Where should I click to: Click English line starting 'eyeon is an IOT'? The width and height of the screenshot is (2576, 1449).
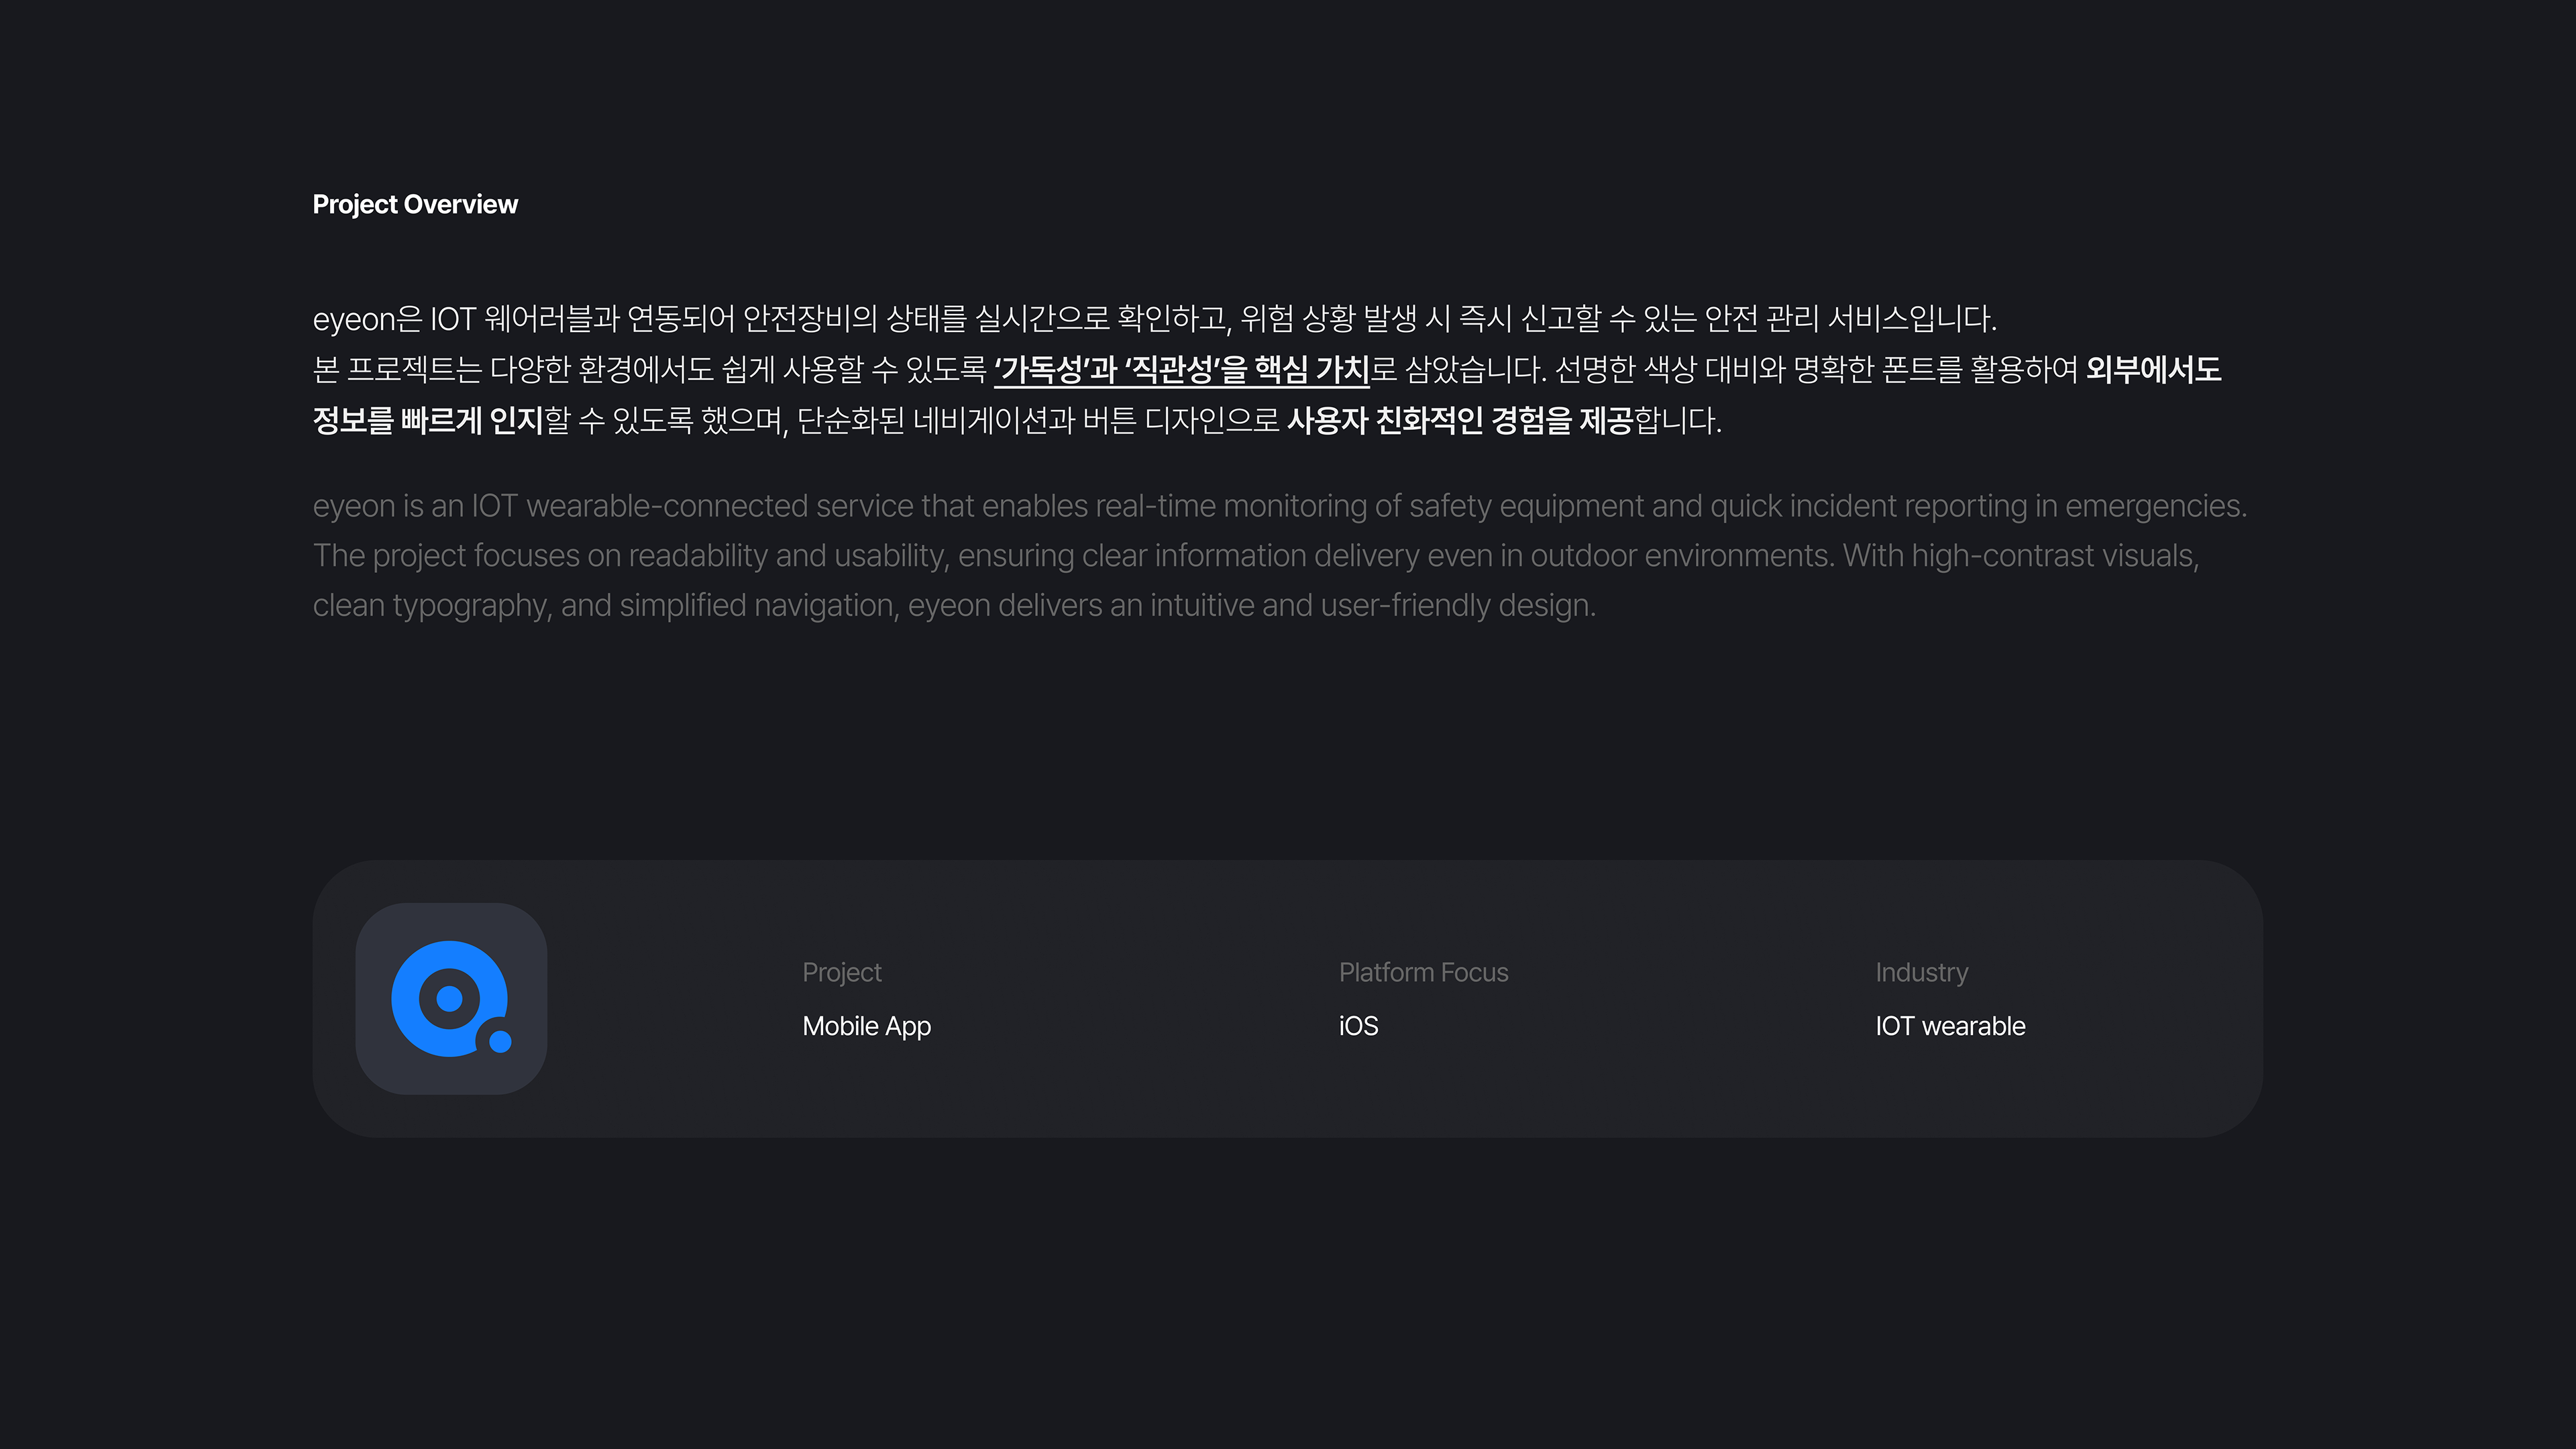tap(1279, 506)
